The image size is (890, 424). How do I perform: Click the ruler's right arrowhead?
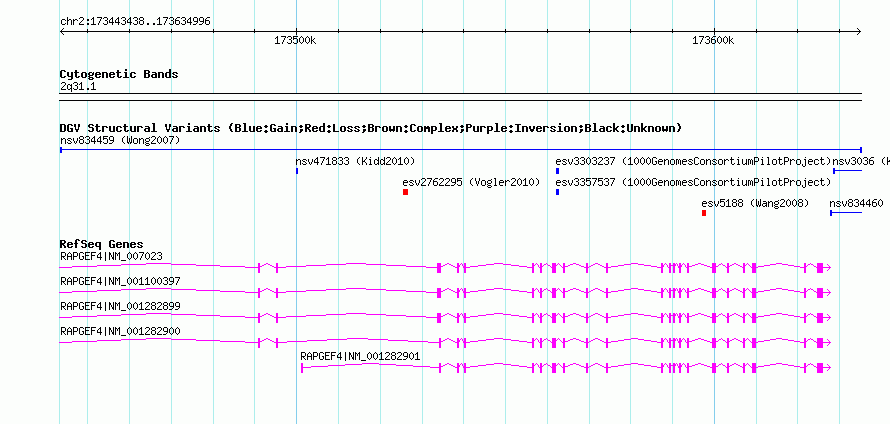click(858, 32)
